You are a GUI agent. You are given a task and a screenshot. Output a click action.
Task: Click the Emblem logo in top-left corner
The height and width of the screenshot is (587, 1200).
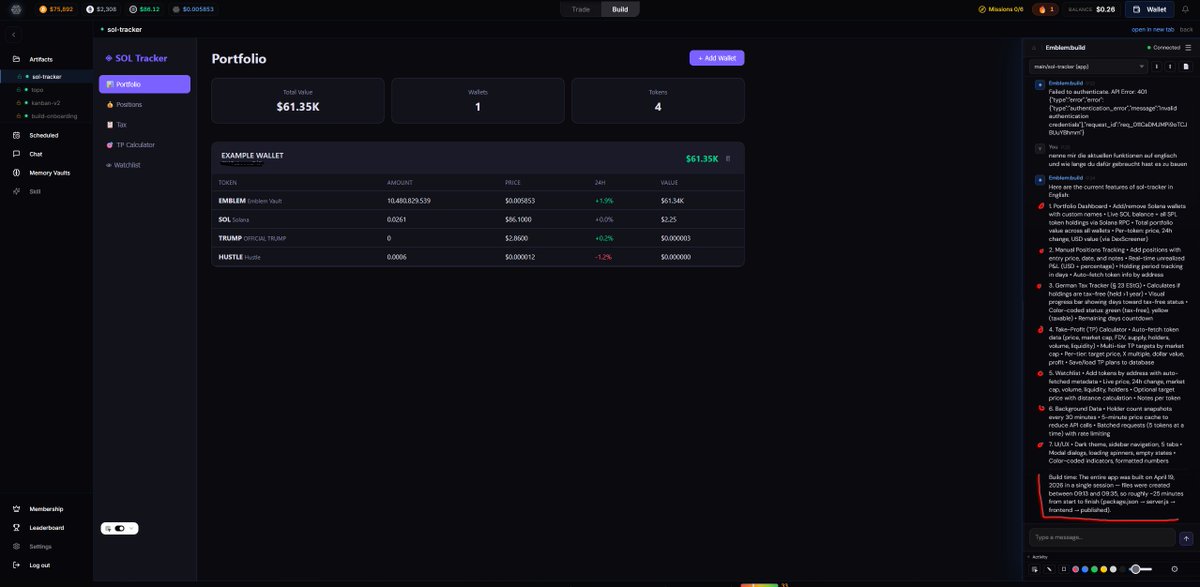(17, 9)
